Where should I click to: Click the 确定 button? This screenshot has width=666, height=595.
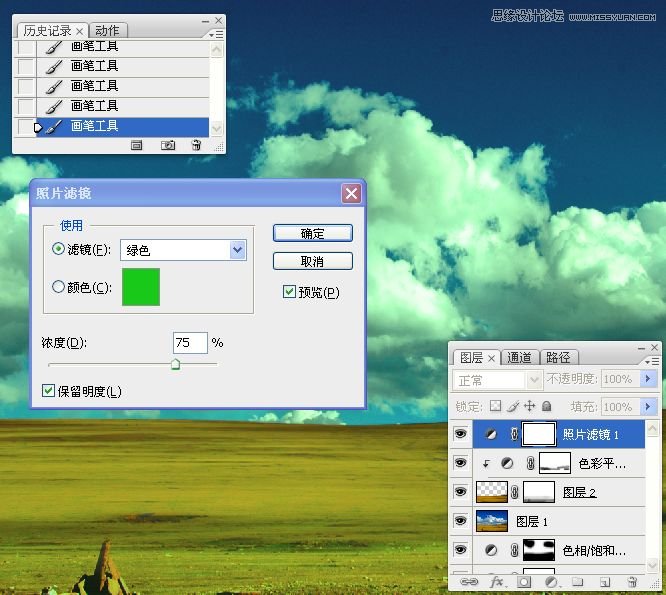click(313, 233)
